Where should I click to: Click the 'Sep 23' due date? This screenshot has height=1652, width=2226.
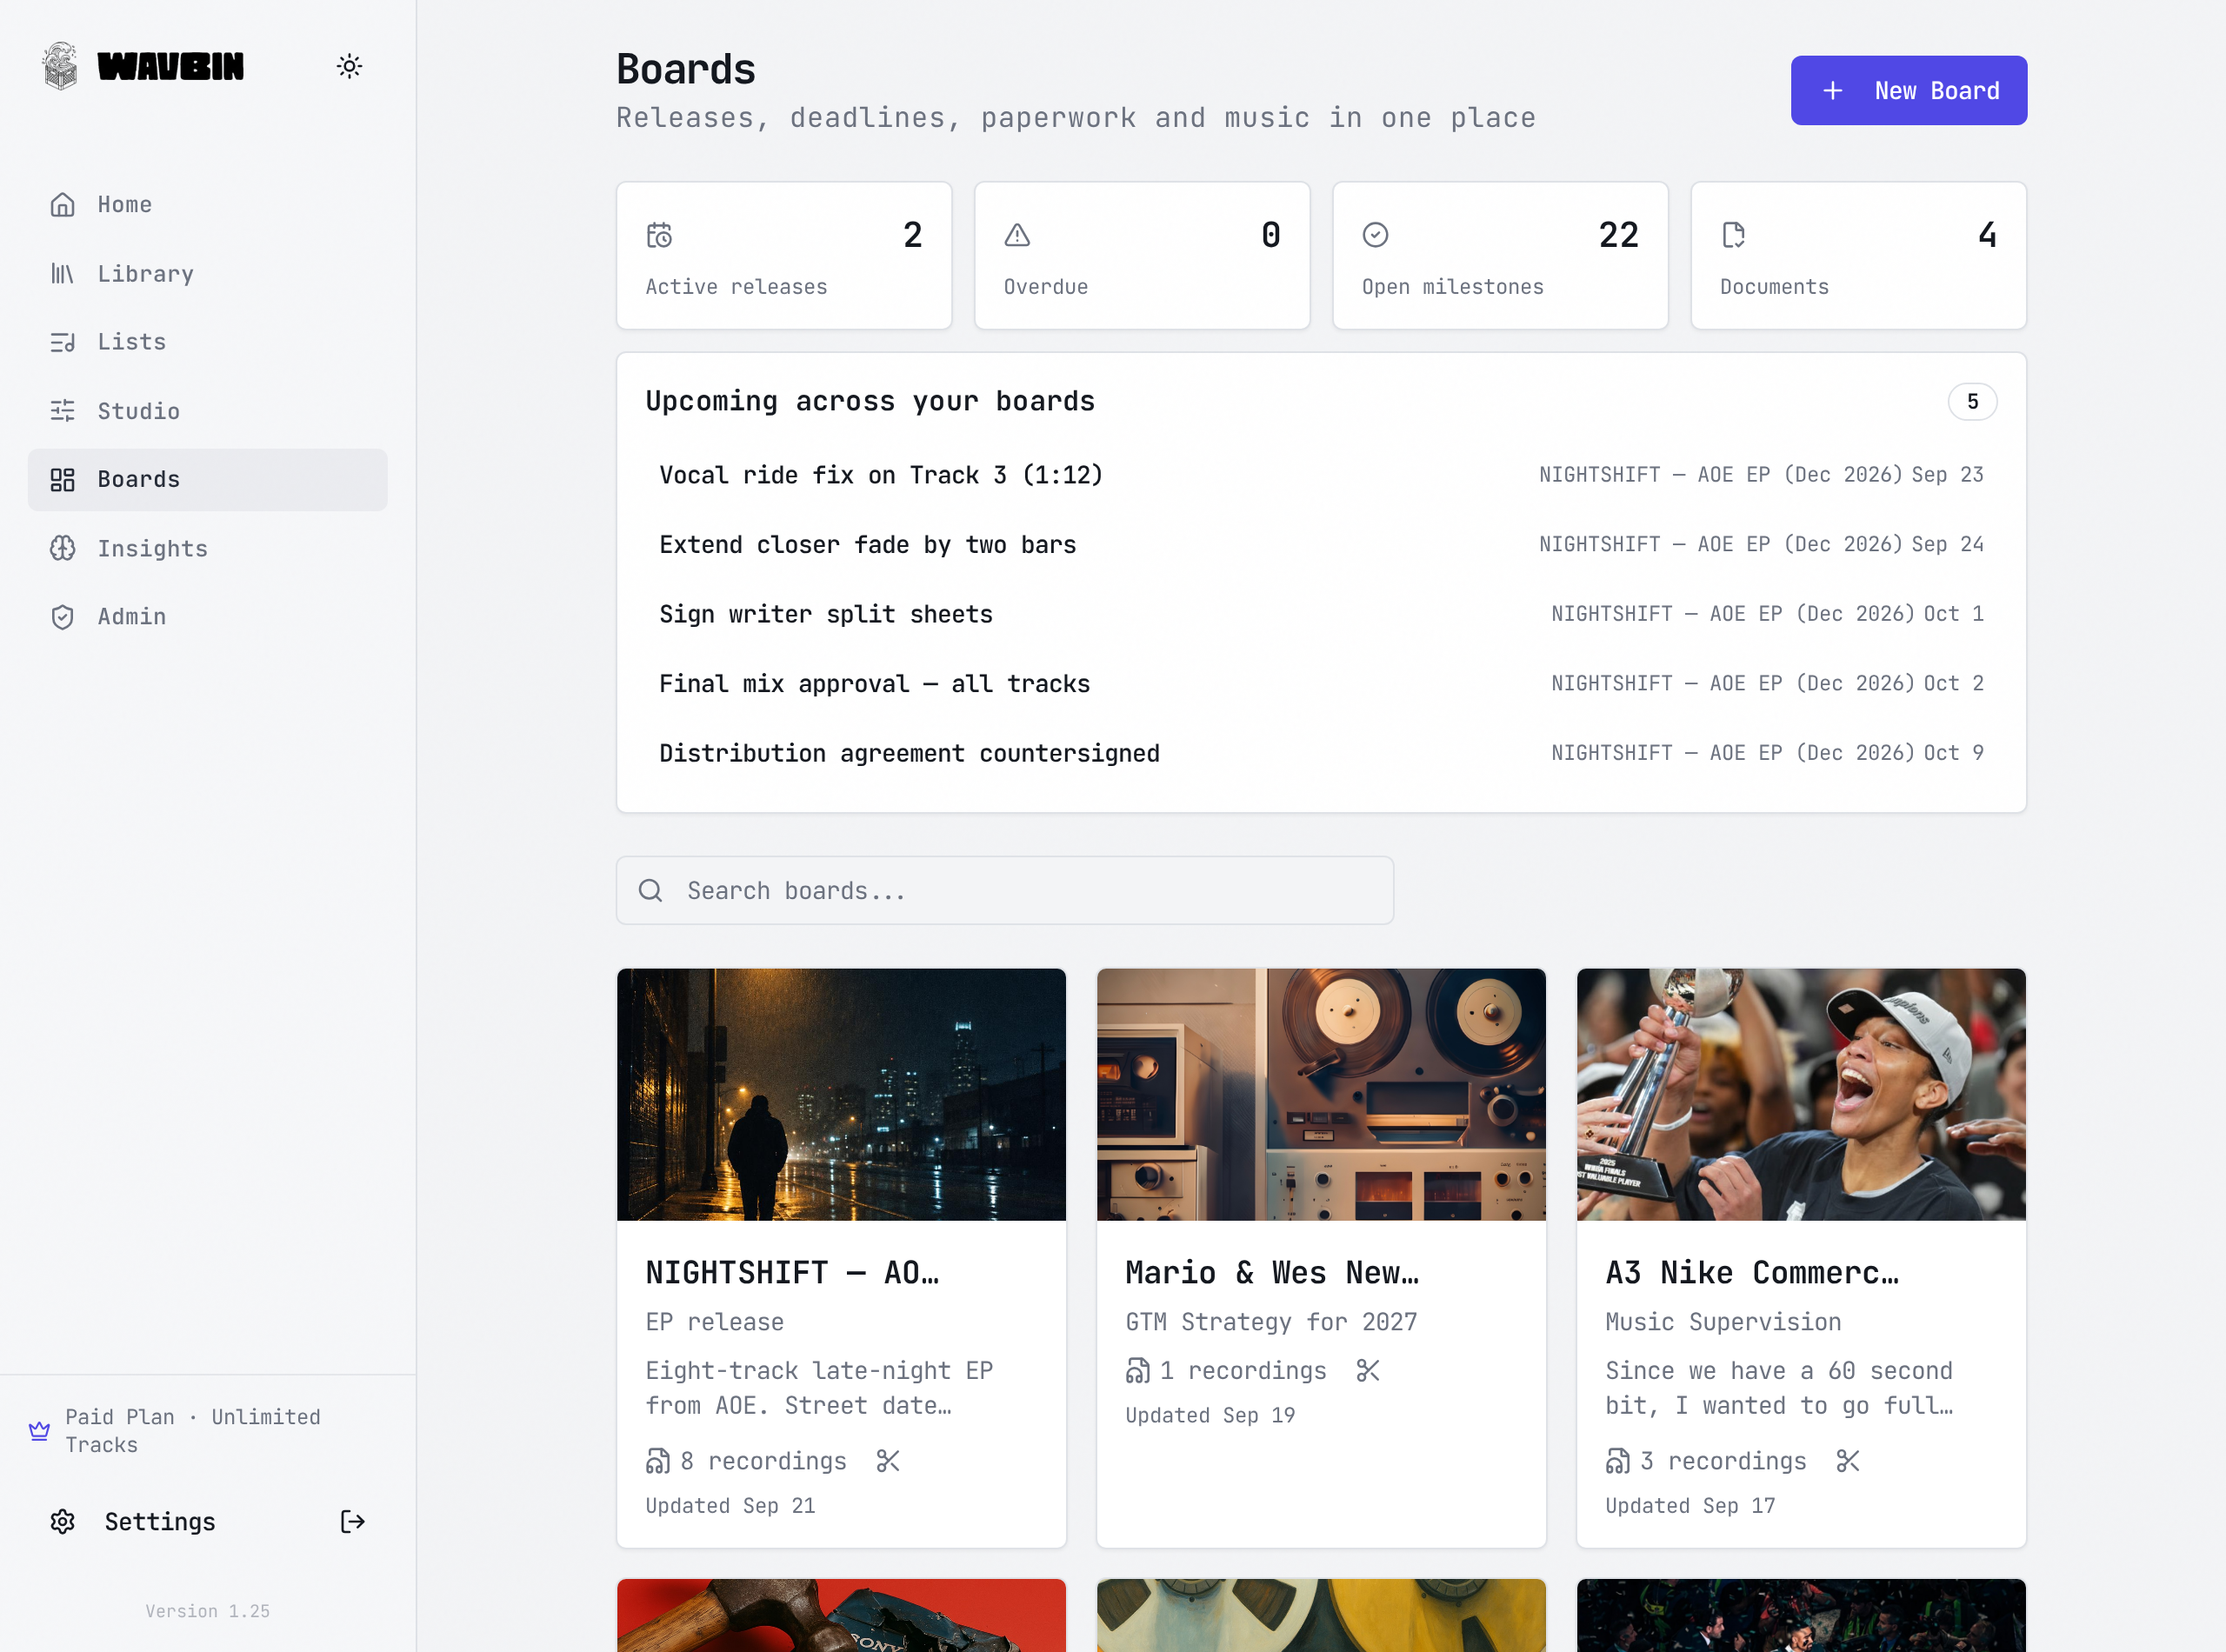click(x=1947, y=475)
